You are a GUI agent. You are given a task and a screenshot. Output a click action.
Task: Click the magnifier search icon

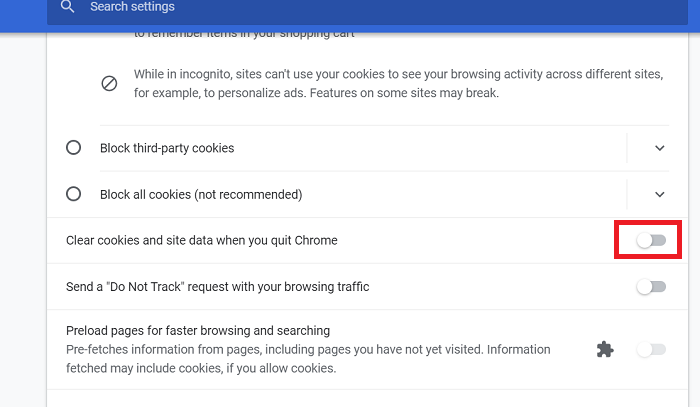(x=67, y=7)
